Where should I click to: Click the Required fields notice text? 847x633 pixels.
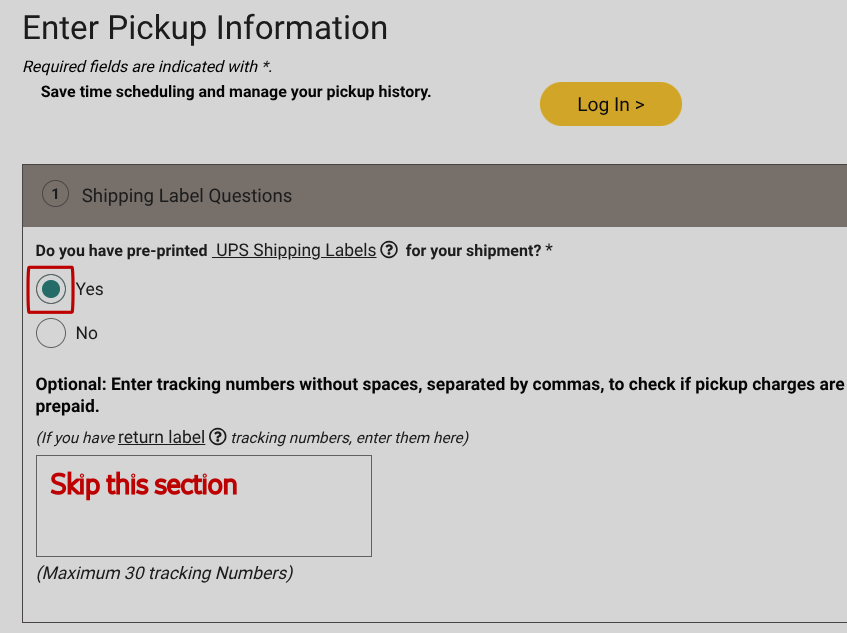[x=147, y=67]
